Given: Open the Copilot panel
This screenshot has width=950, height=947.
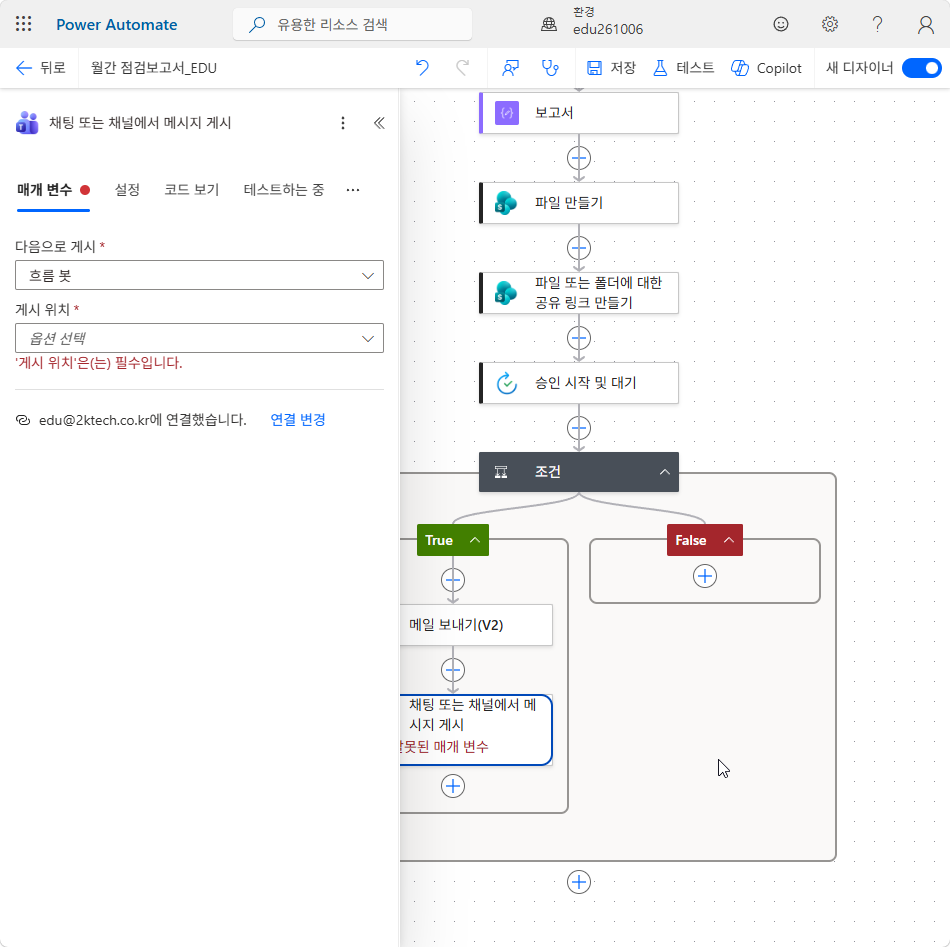Looking at the screenshot, I should (766, 68).
